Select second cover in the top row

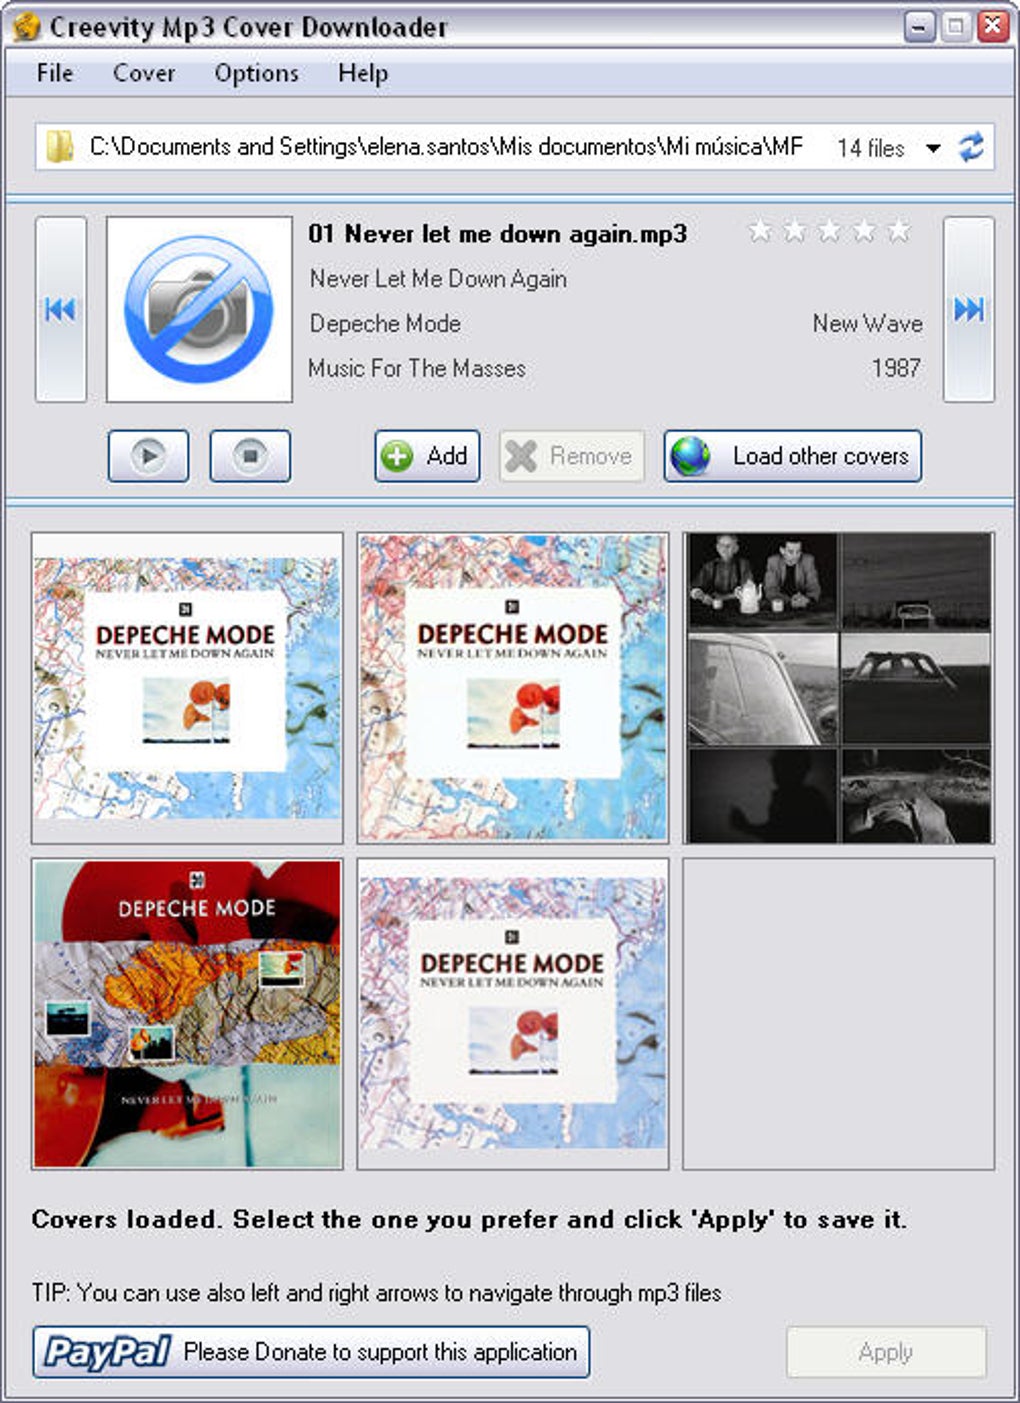click(x=513, y=688)
